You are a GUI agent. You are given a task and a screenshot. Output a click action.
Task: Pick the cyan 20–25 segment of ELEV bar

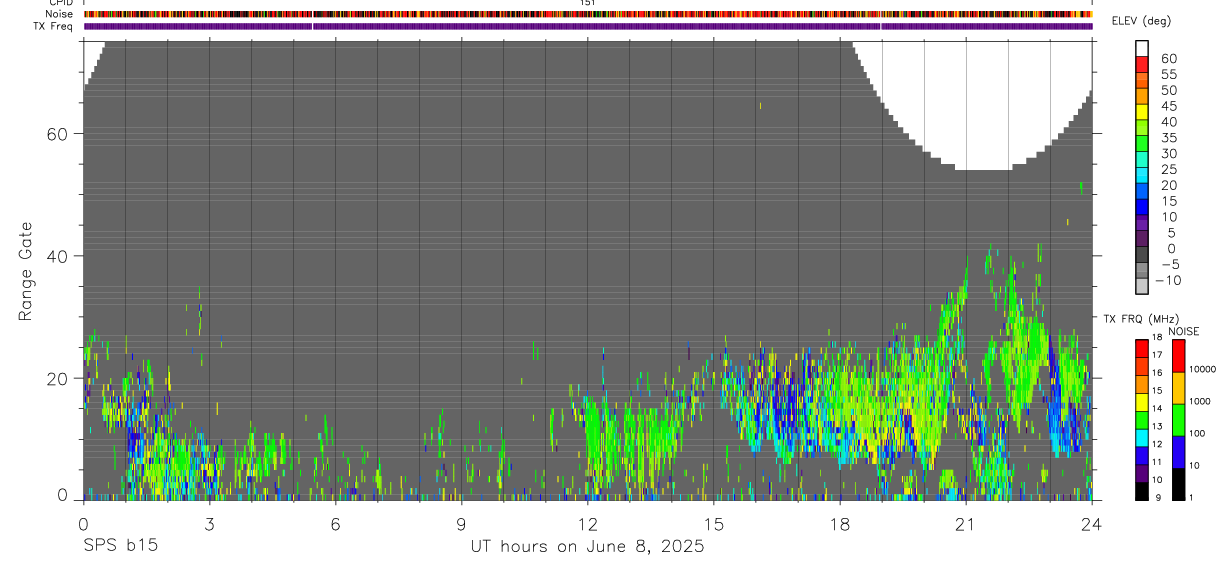tap(1142, 177)
